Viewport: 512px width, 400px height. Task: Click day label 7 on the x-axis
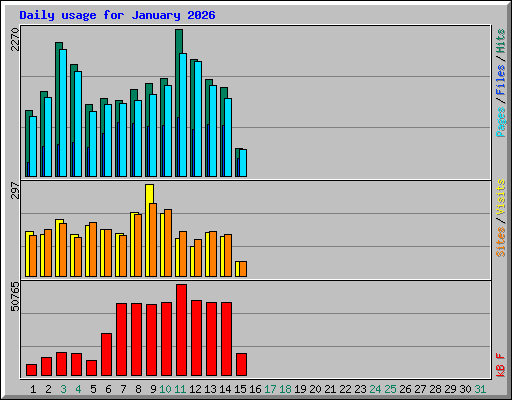click(123, 389)
